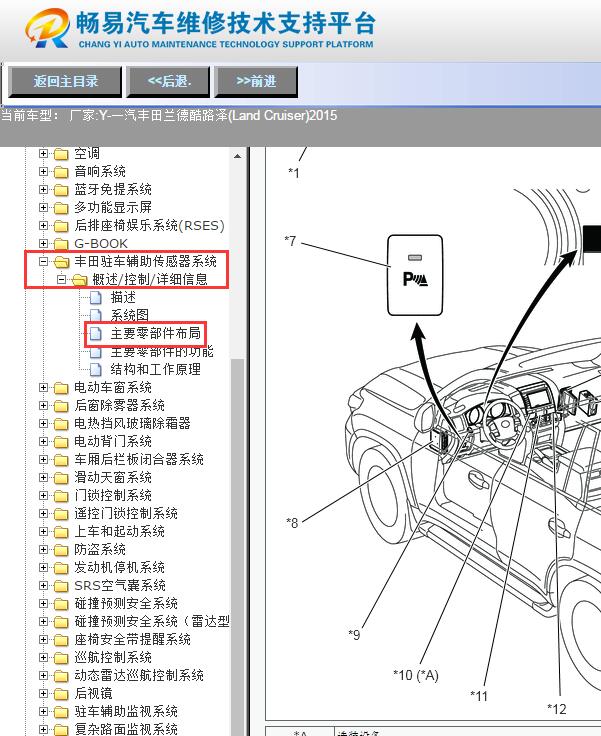Click the *12 callout label
The width and height of the screenshot is (601, 736).
[557, 709]
